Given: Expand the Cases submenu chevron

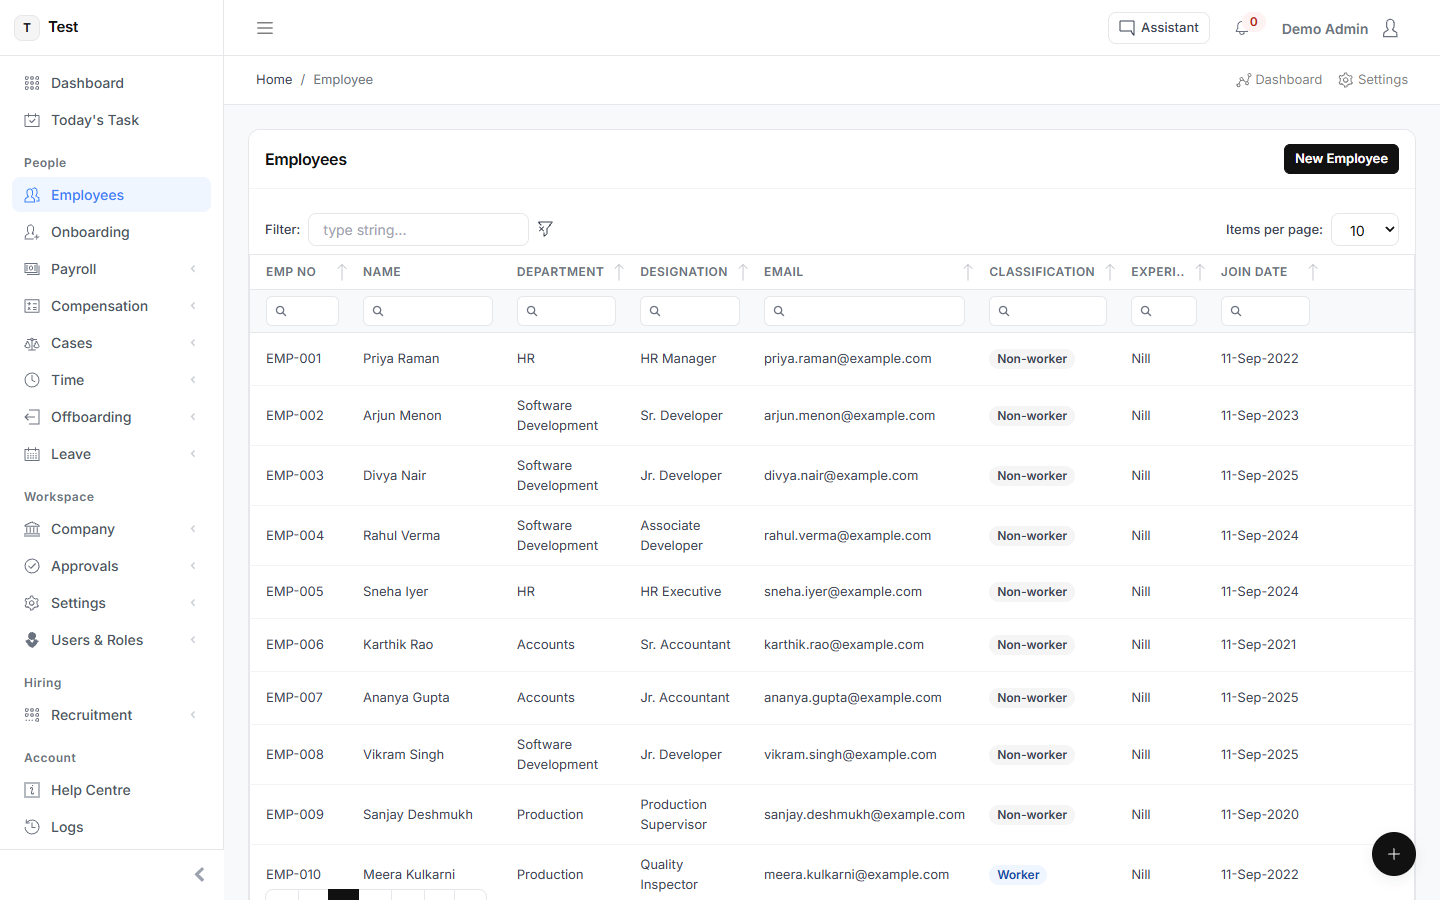Looking at the screenshot, I should point(193,343).
